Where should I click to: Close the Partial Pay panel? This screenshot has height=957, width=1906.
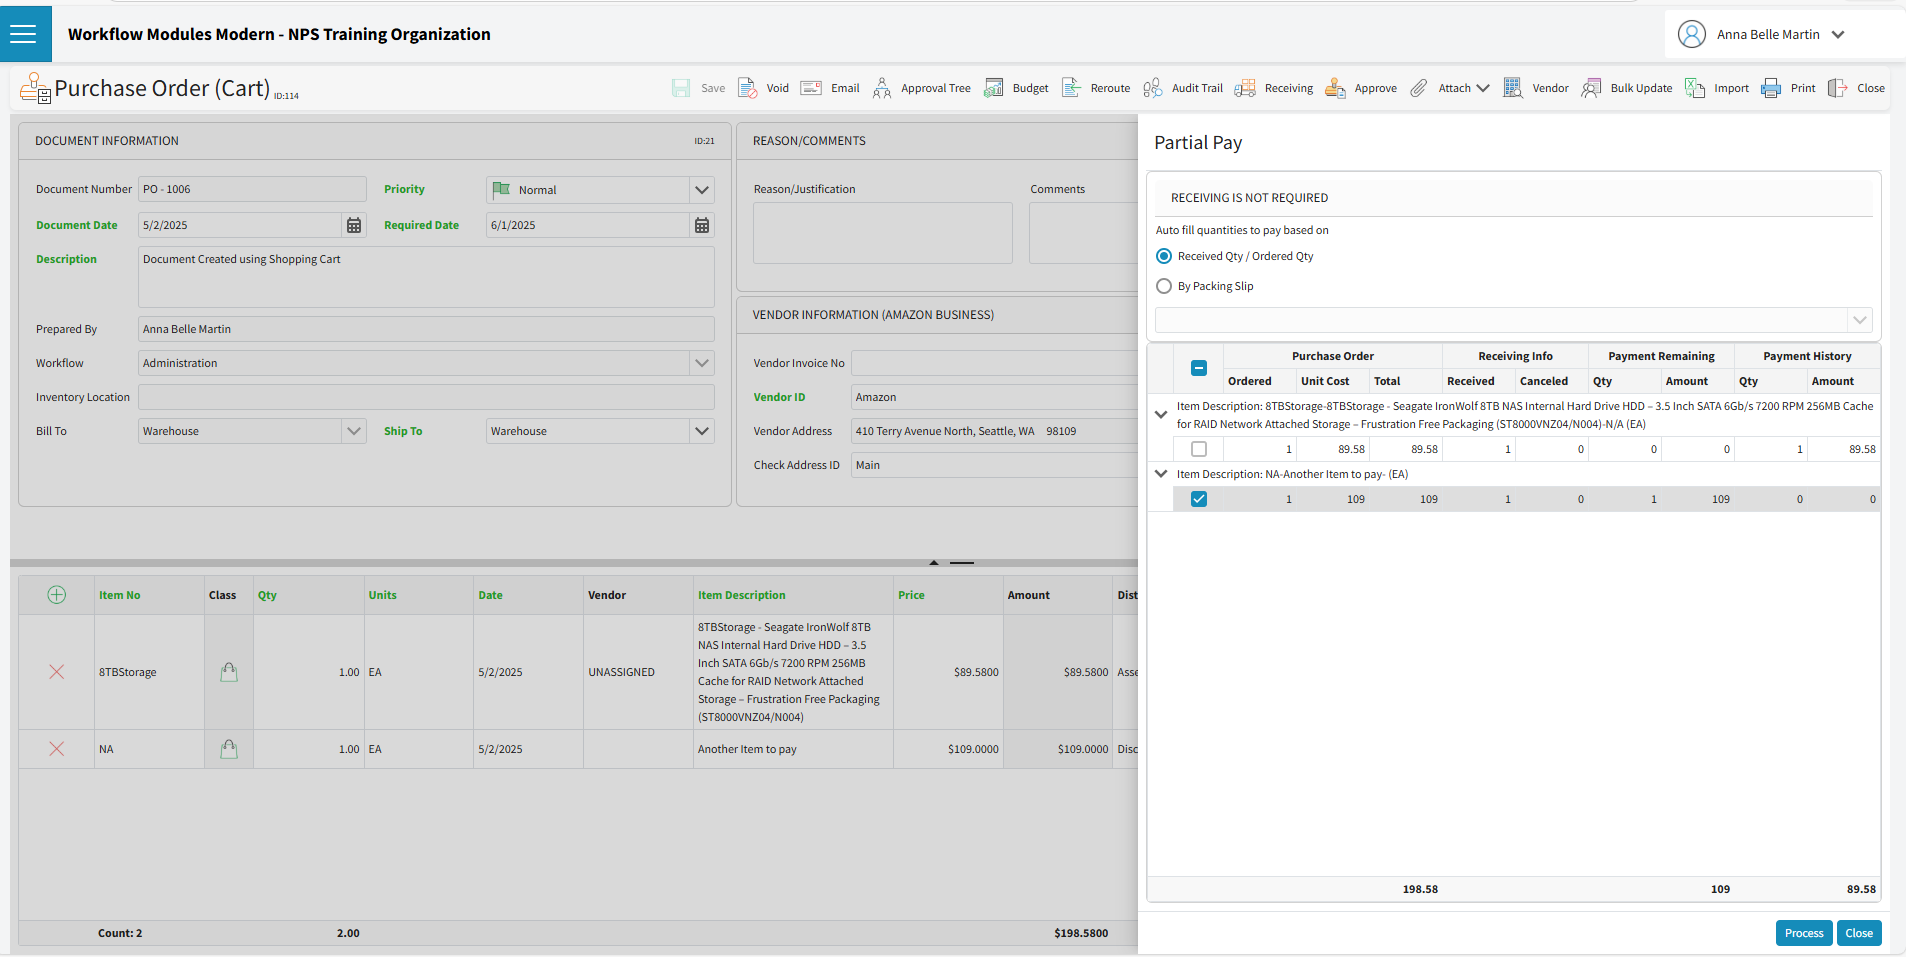click(x=1859, y=933)
